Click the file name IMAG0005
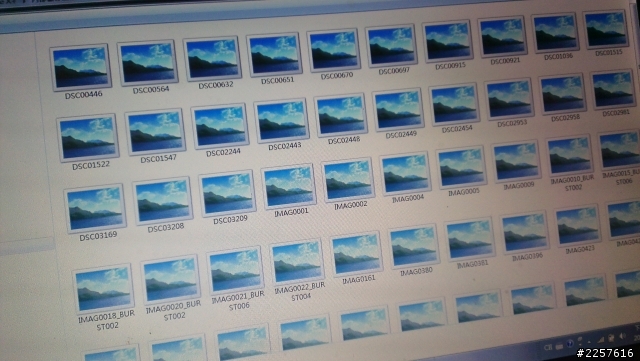The height and width of the screenshot is (361, 640). click(x=464, y=192)
